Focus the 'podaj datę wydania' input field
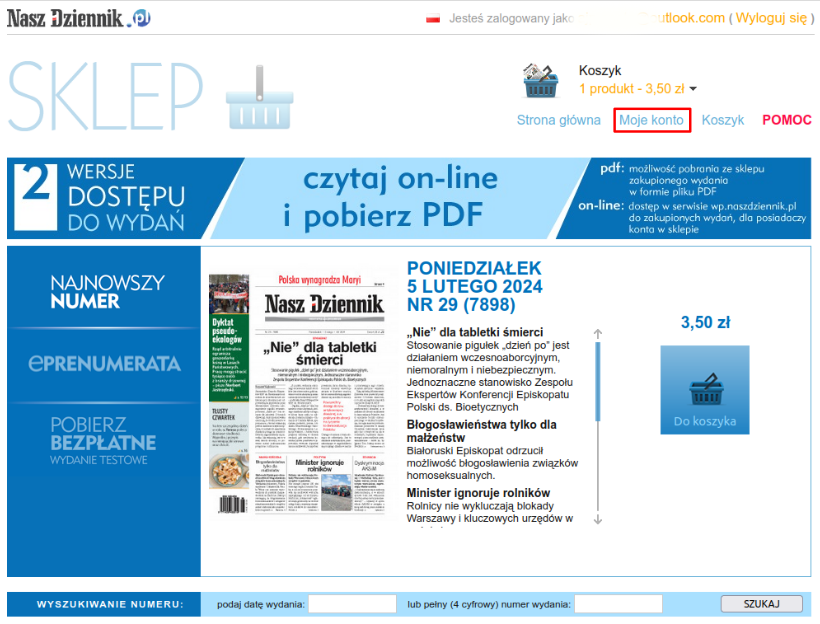The height and width of the screenshot is (624, 820). [x=352, y=604]
